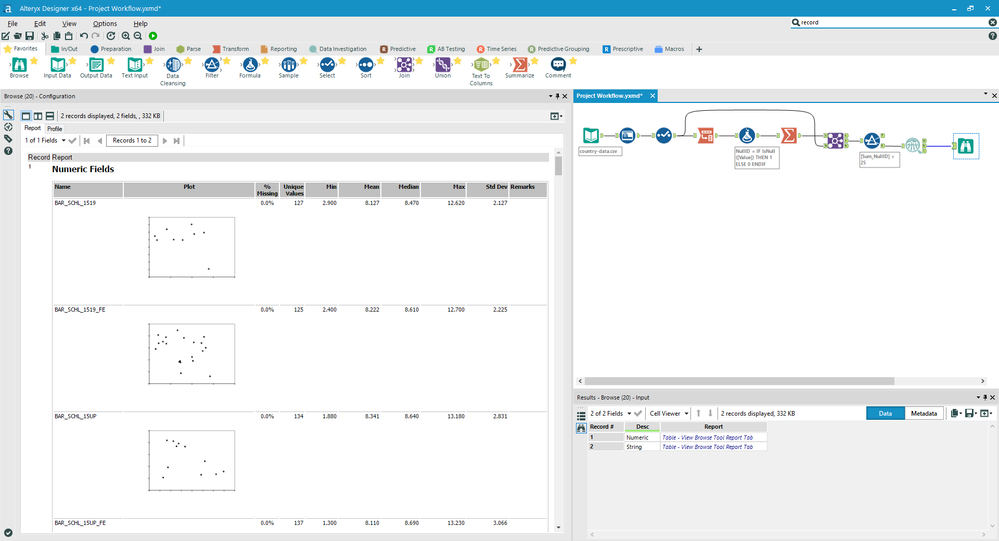Viewport: 999px width, 541px height.
Task: Toggle the side-by-side split view layout
Action: click(x=38, y=116)
